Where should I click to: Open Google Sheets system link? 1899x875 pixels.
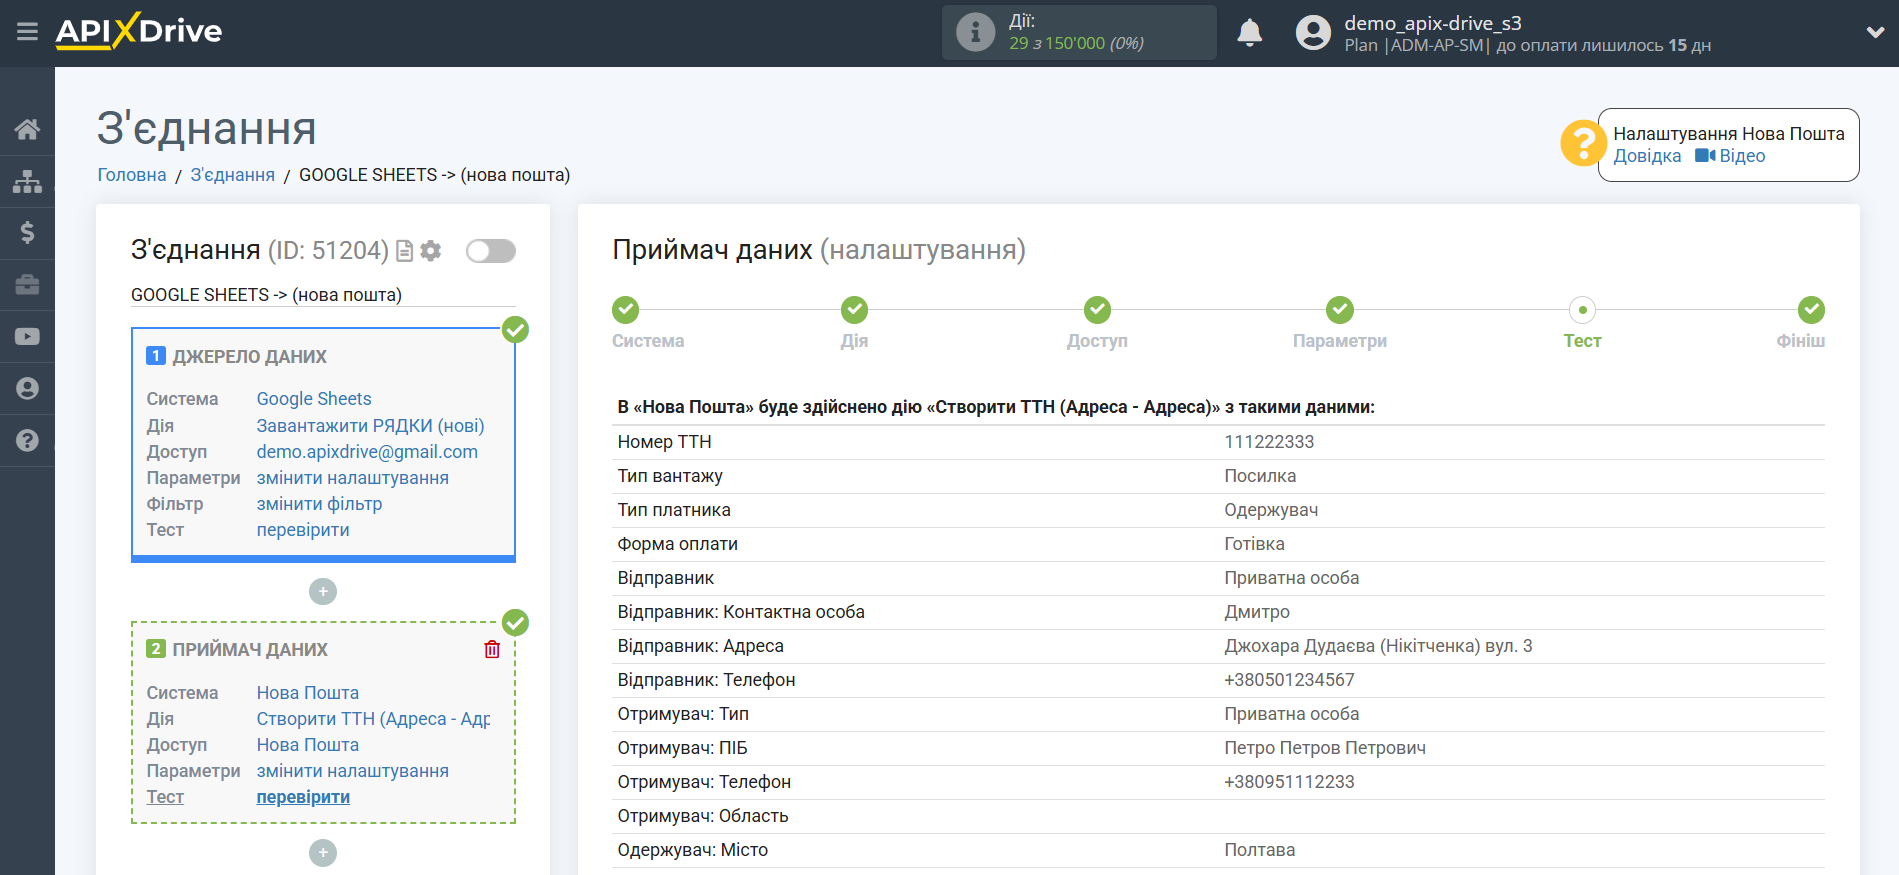[313, 399]
